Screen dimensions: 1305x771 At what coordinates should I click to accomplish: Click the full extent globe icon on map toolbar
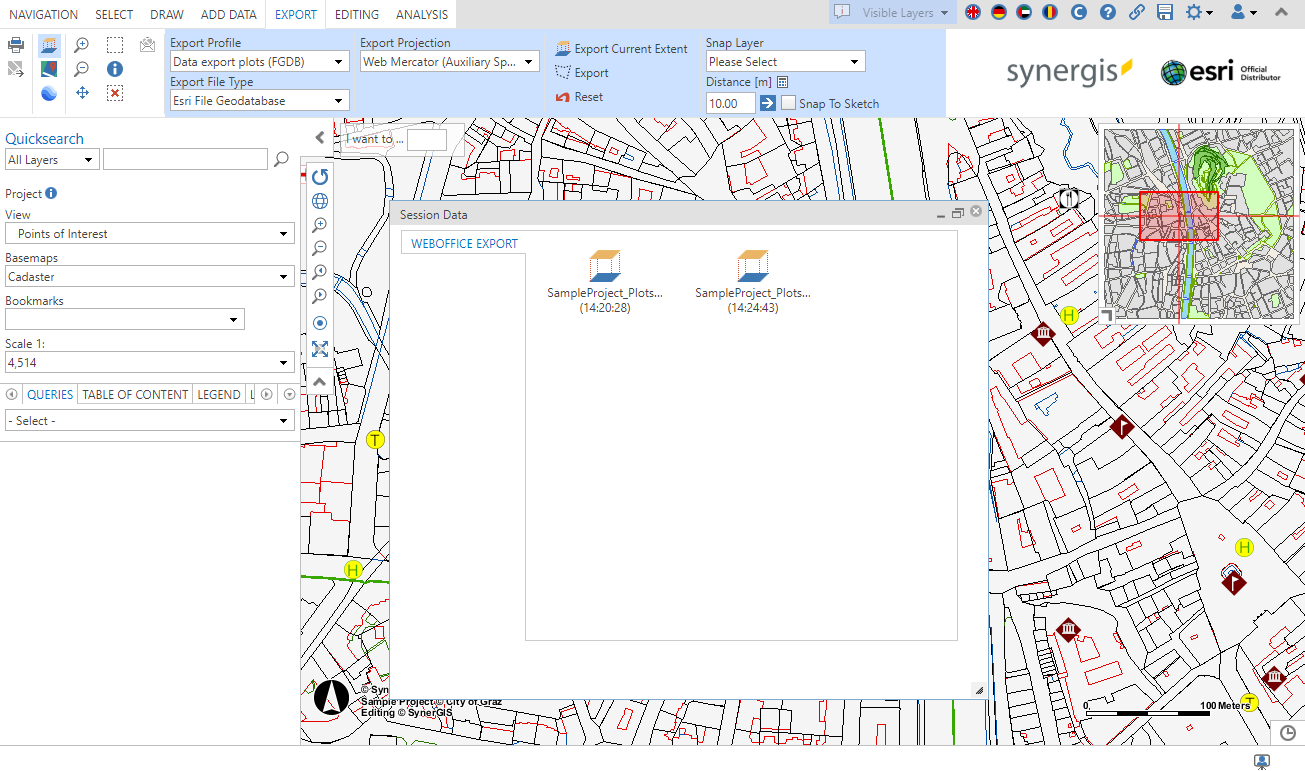click(319, 200)
